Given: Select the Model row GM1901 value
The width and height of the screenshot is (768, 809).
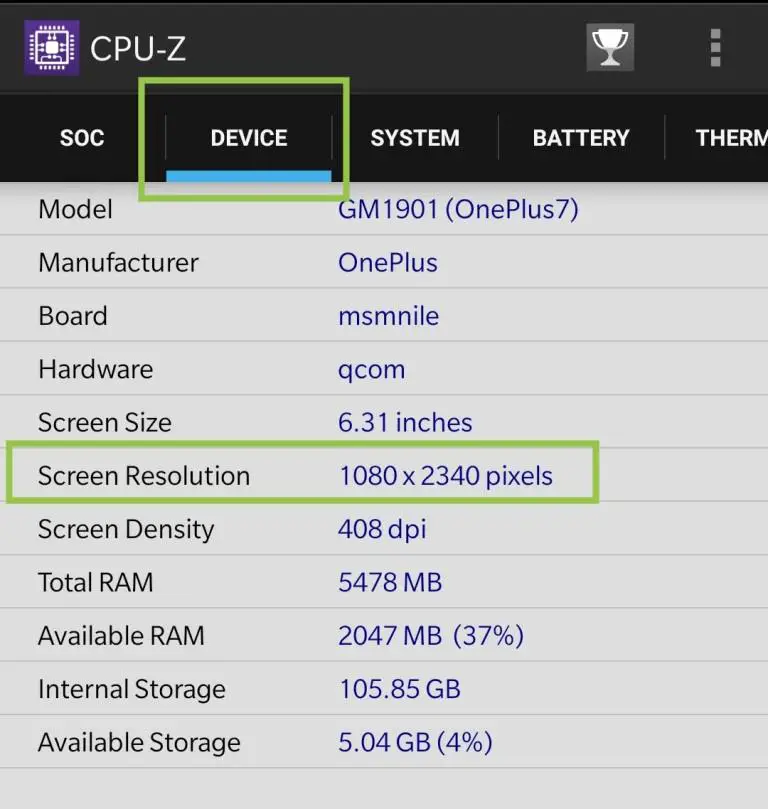Looking at the screenshot, I should [458, 209].
